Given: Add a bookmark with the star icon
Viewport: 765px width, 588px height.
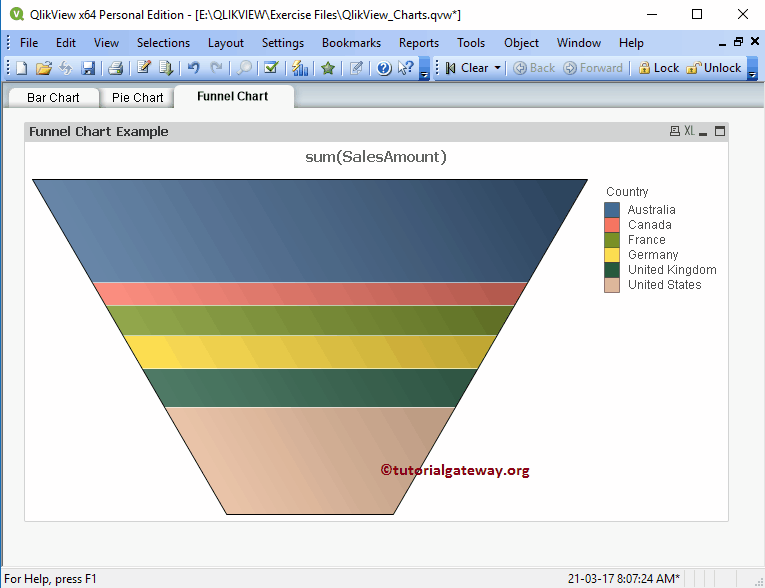Looking at the screenshot, I should point(328,68).
